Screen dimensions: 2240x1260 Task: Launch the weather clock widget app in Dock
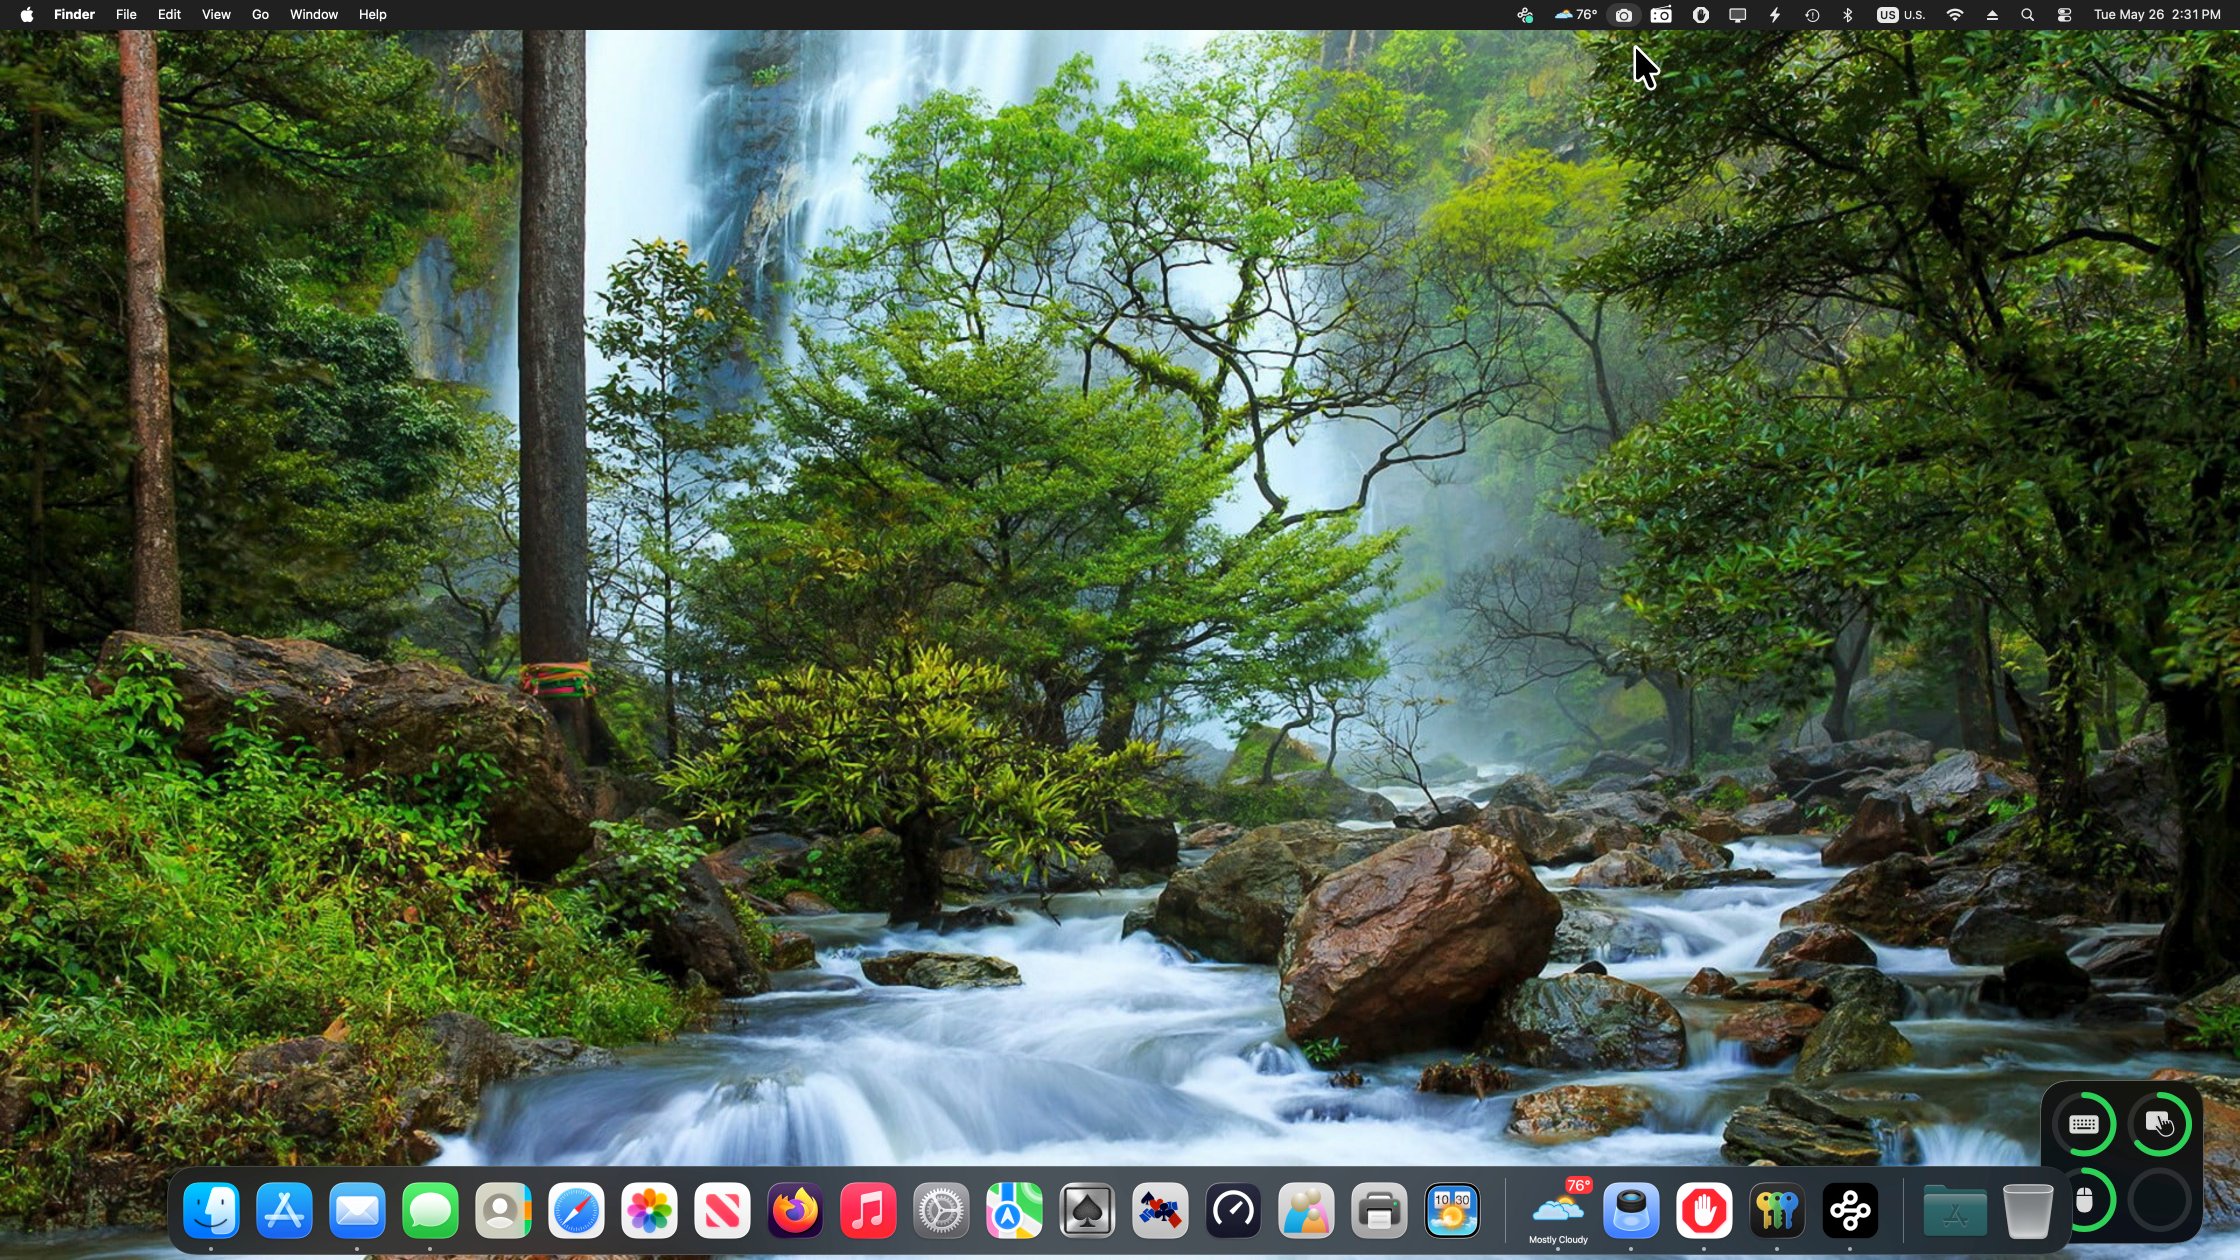click(1452, 1210)
